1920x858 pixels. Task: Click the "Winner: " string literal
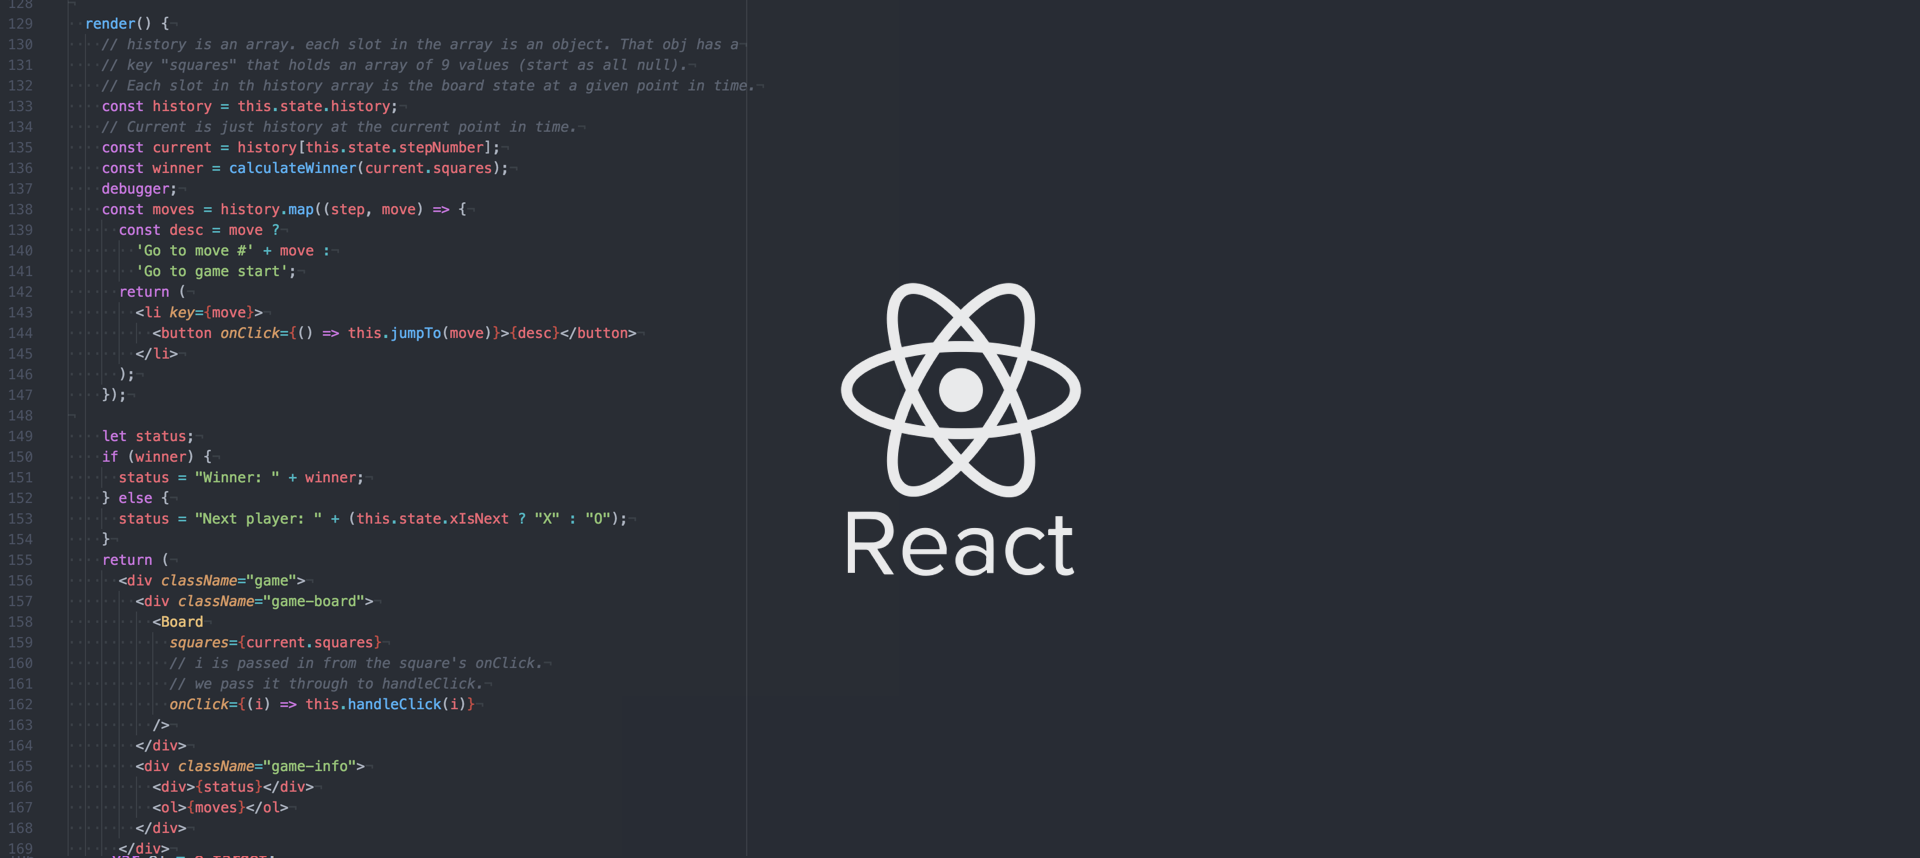coord(237,477)
